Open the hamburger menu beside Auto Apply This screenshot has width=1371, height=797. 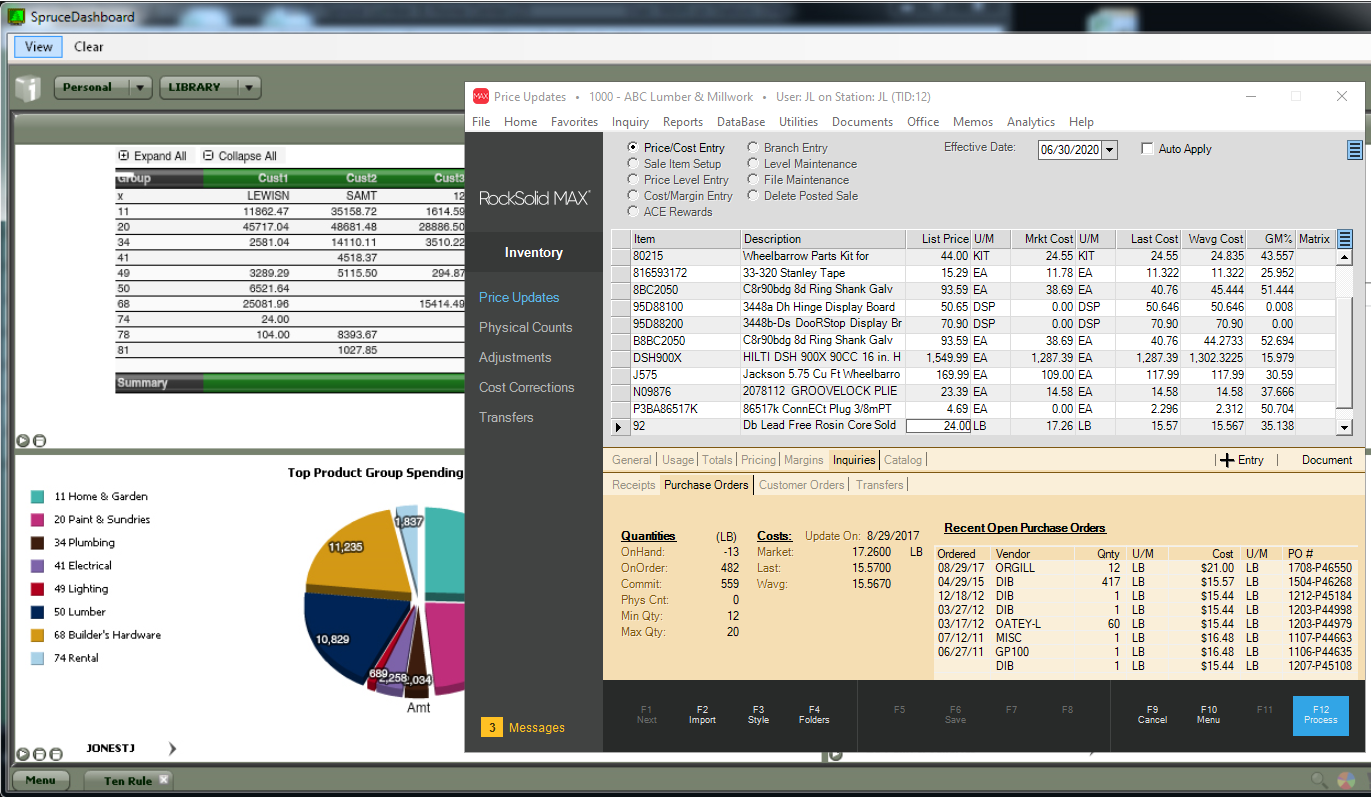[1355, 150]
